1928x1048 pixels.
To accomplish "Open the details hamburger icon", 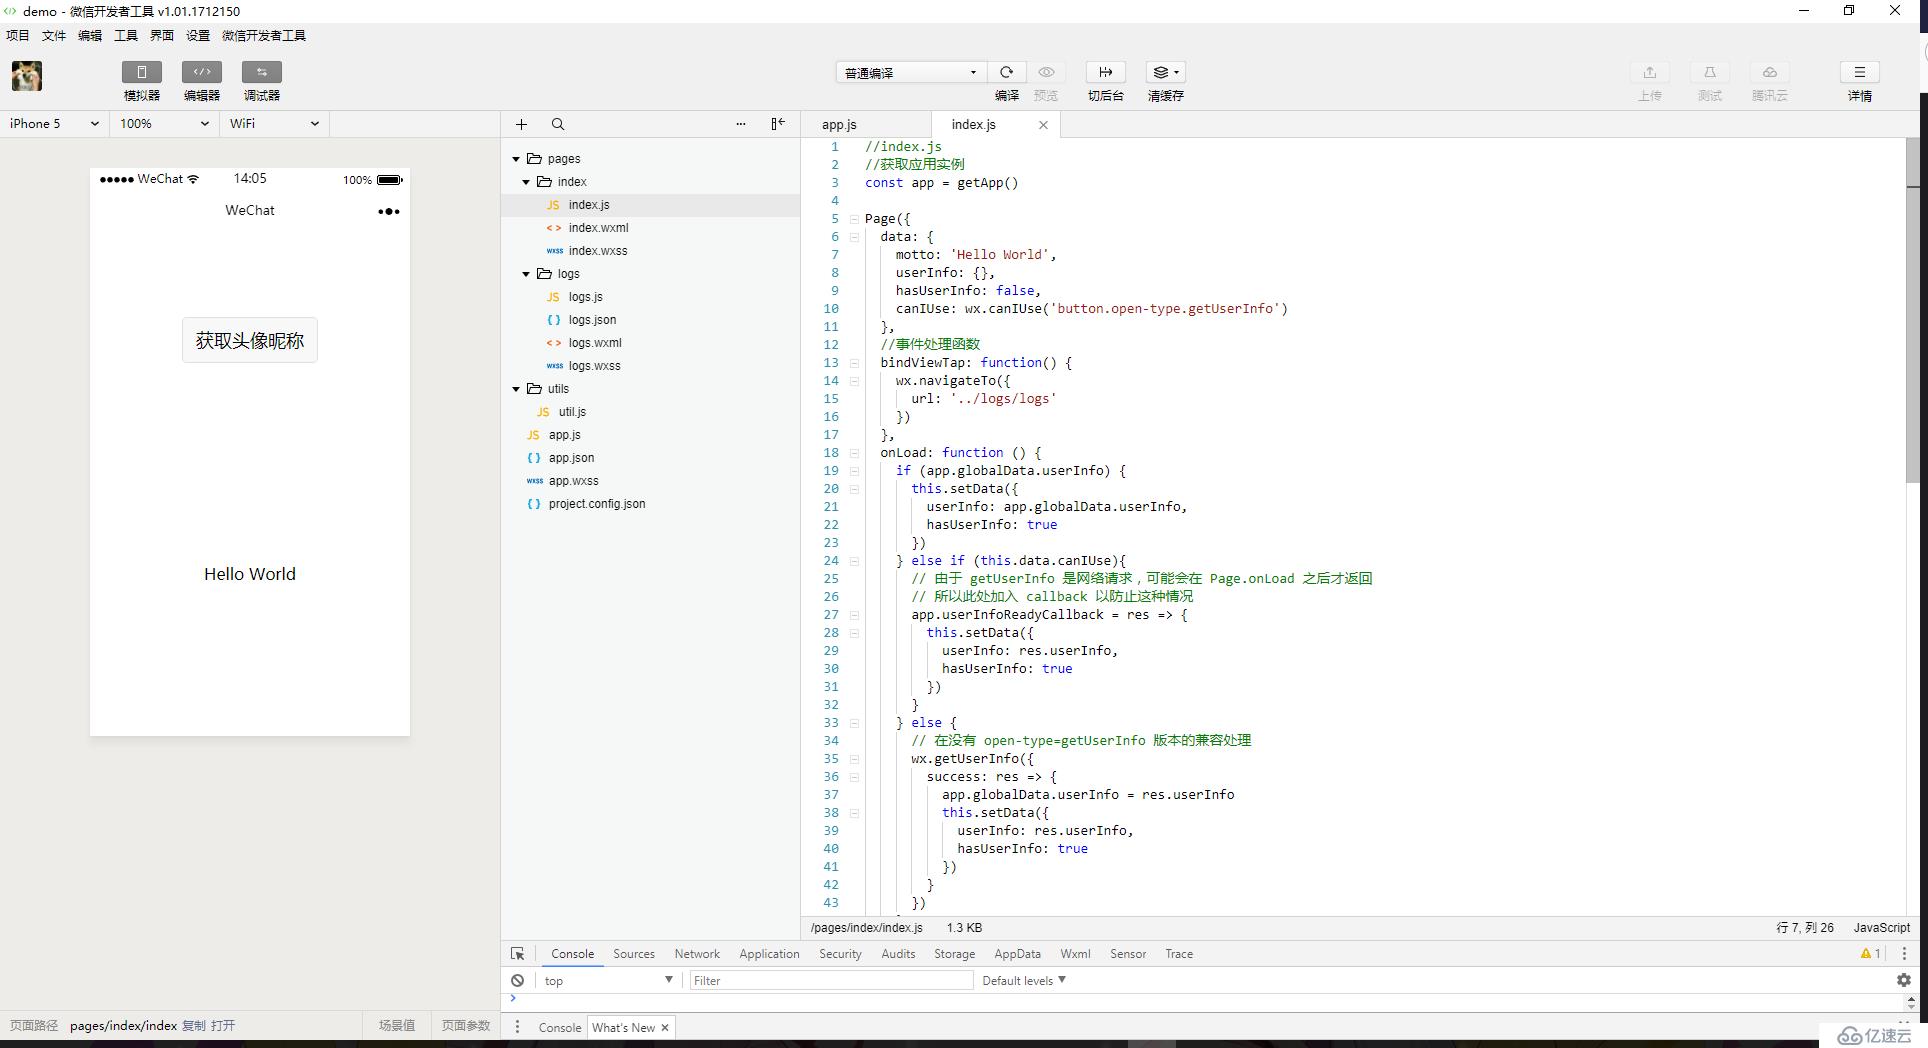I will coord(1860,72).
